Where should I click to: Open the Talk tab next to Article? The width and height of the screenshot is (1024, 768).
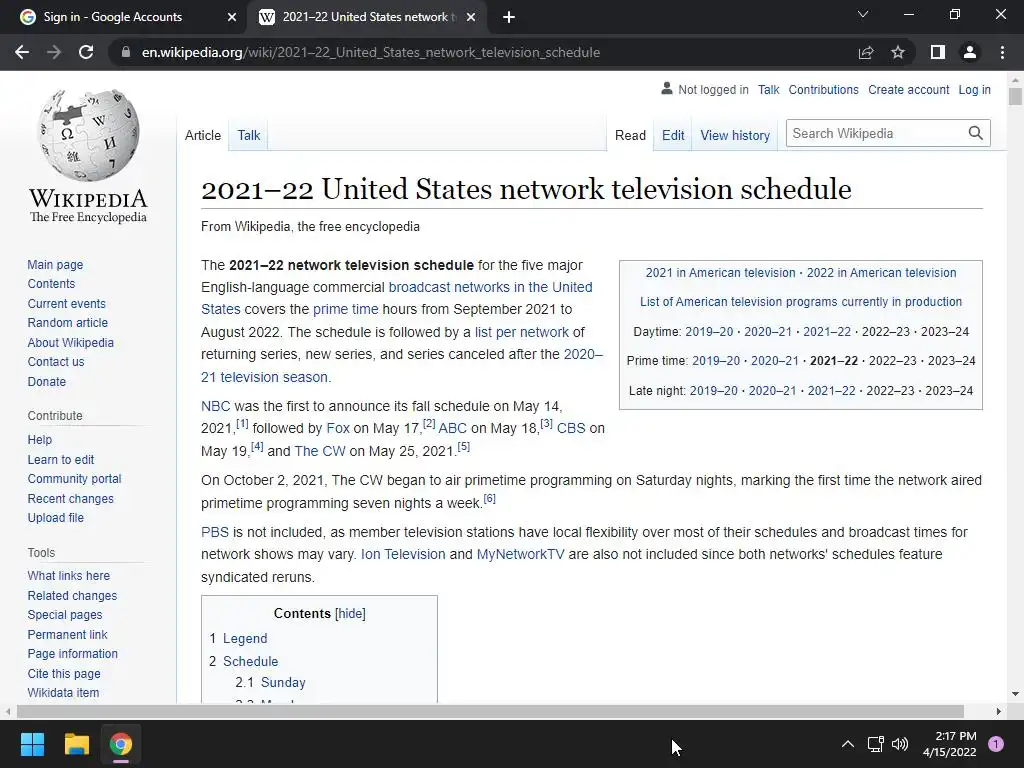point(249,135)
